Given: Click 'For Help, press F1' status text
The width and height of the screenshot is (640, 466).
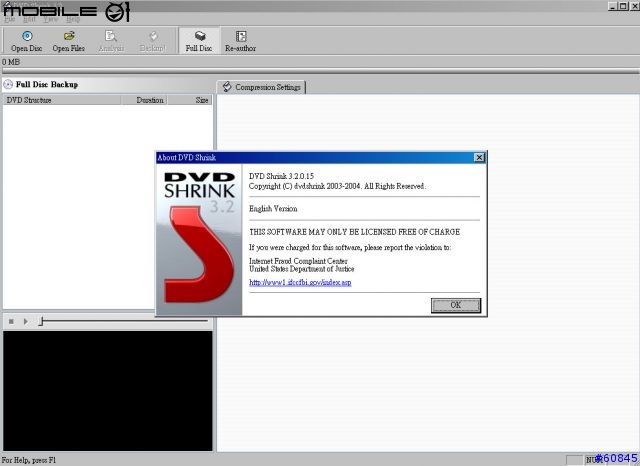Looking at the screenshot, I should 29,460.
